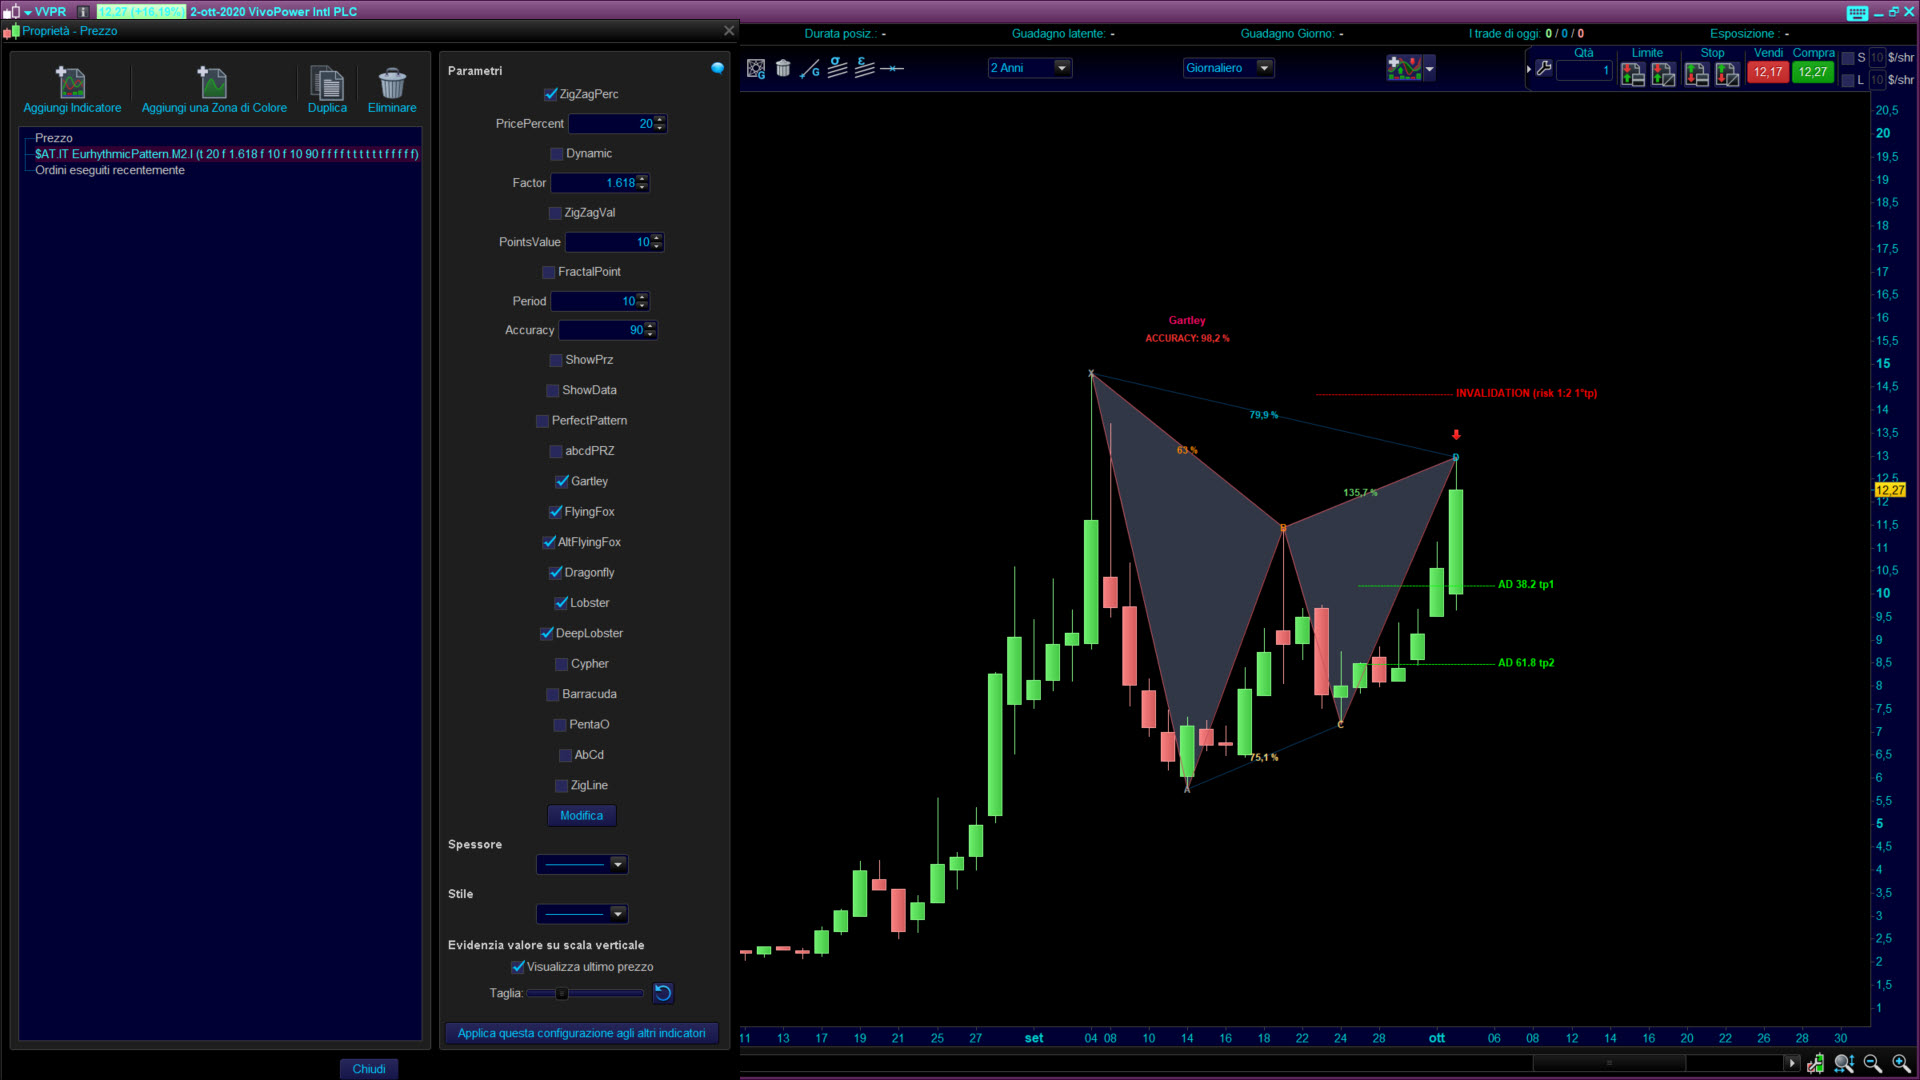Toggle the ShowPrz checkbox
This screenshot has width=1920, height=1080.
coord(556,360)
